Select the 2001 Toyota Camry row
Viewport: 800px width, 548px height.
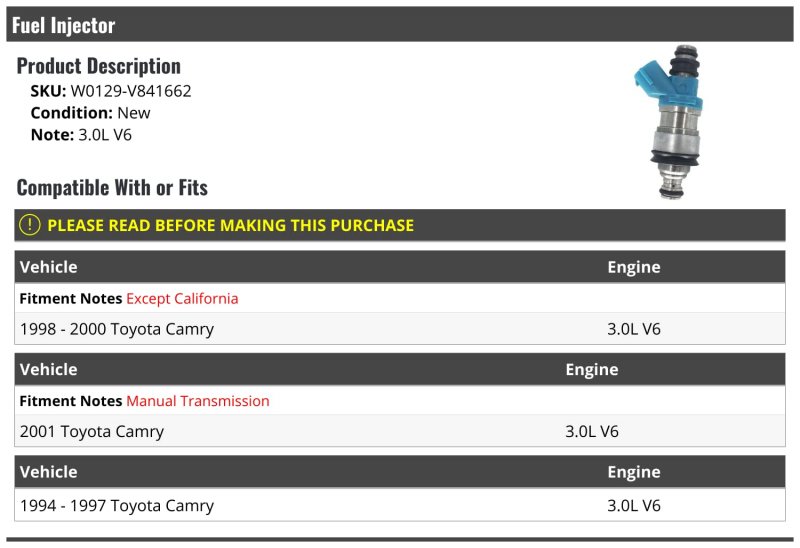[399, 431]
